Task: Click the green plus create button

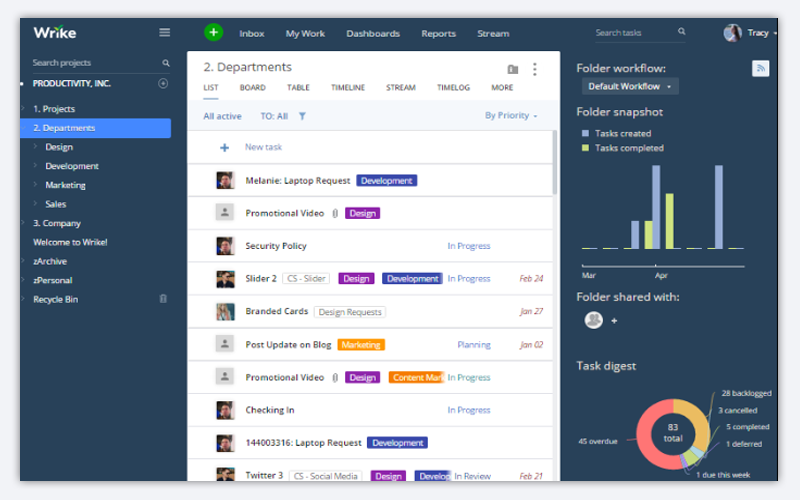Action: click(x=213, y=33)
